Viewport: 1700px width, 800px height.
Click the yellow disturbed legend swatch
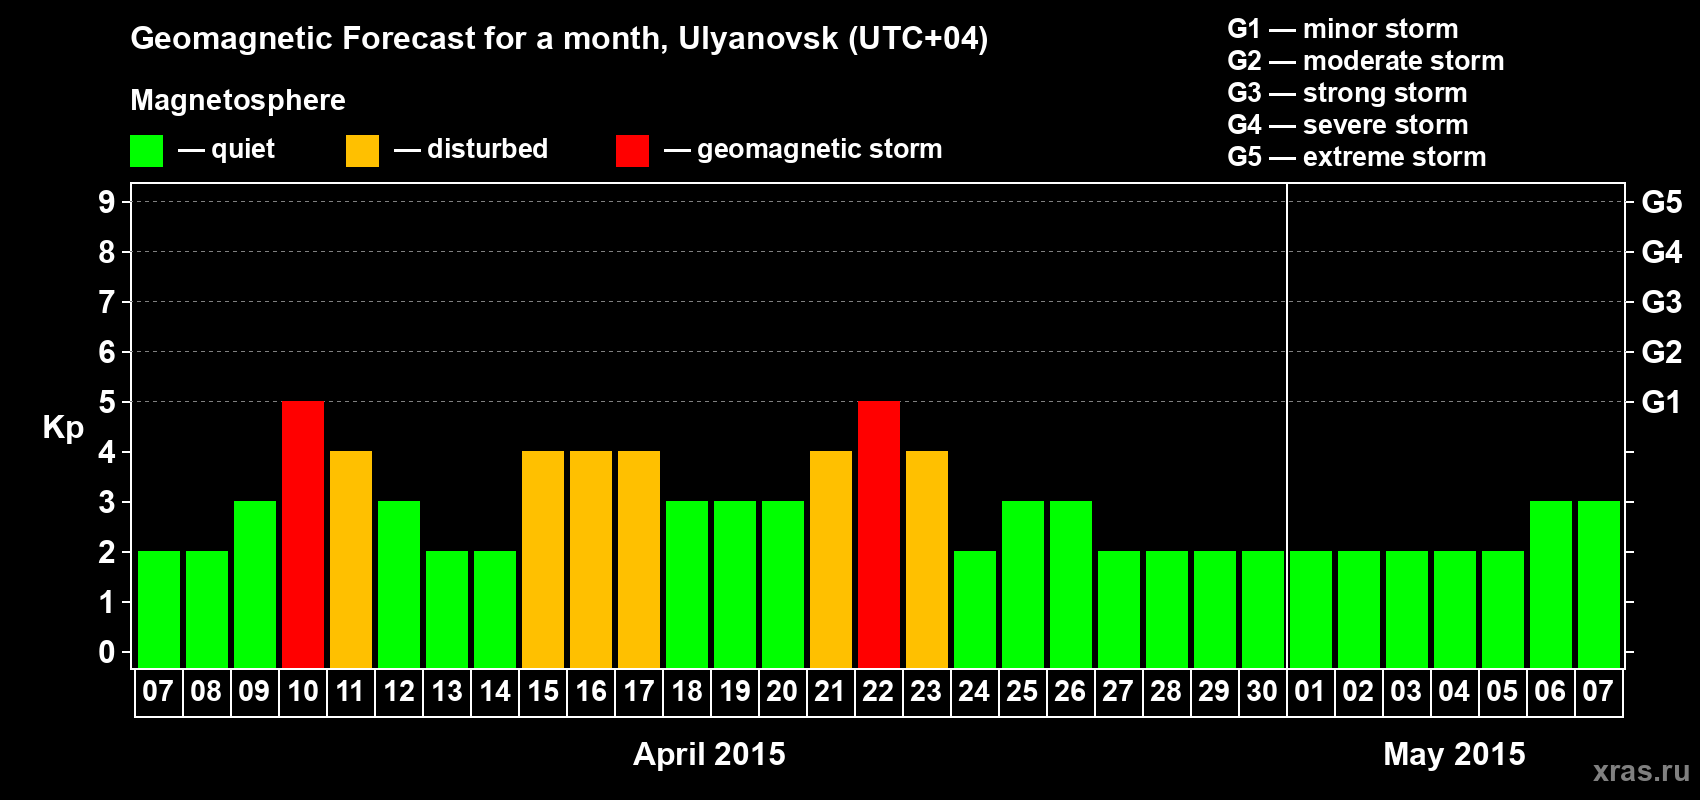point(362,151)
